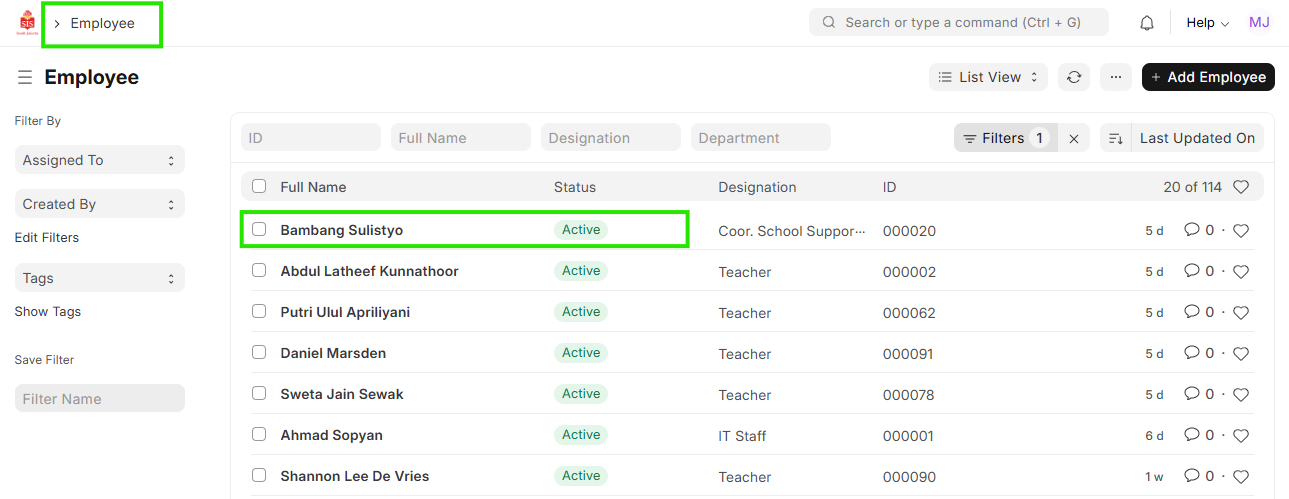Toggle sort direction icon
This screenshot has width=1289, height=499.
(1116, 139)
